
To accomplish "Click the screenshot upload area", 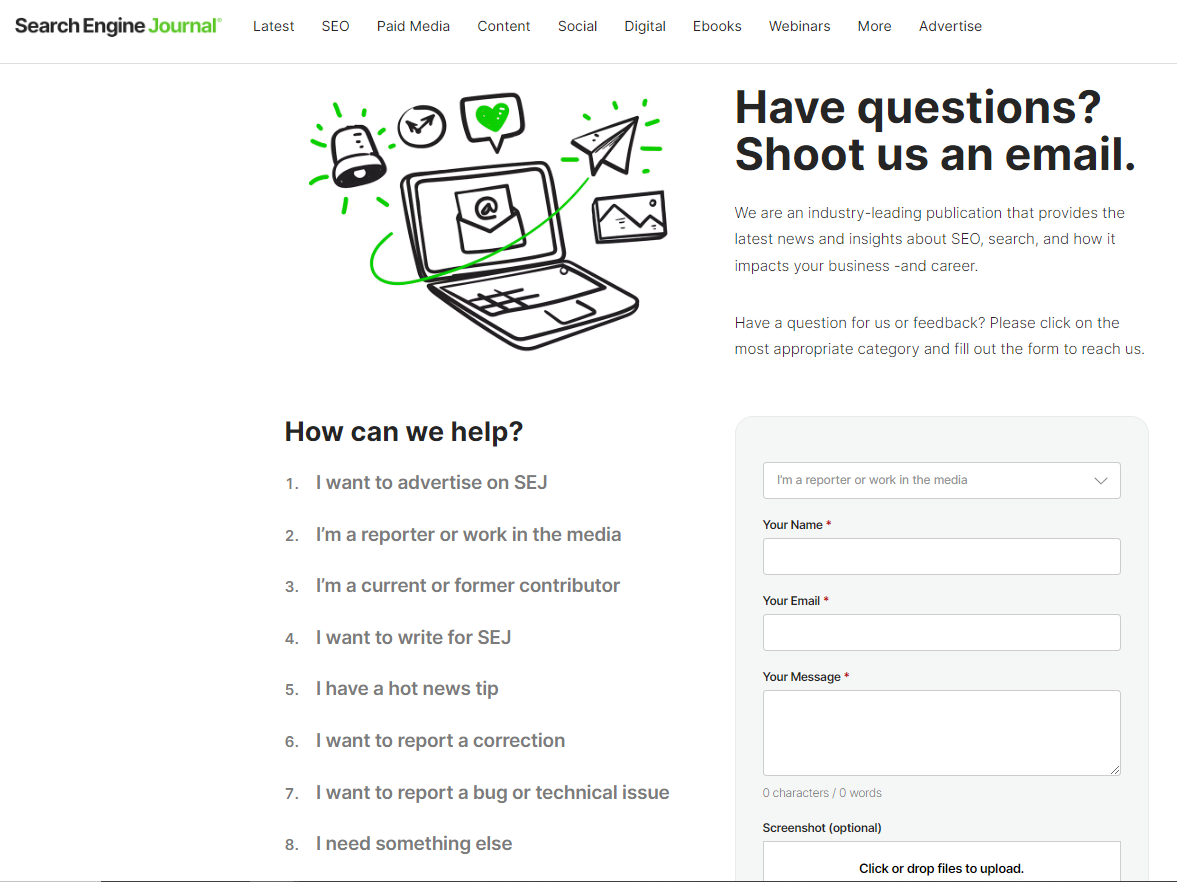I will (941, 864).
